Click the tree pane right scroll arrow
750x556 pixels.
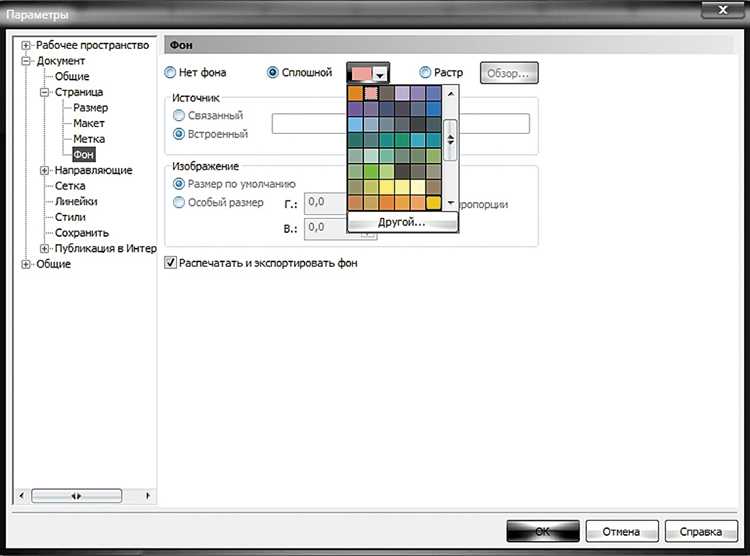[x=148, y=496]
